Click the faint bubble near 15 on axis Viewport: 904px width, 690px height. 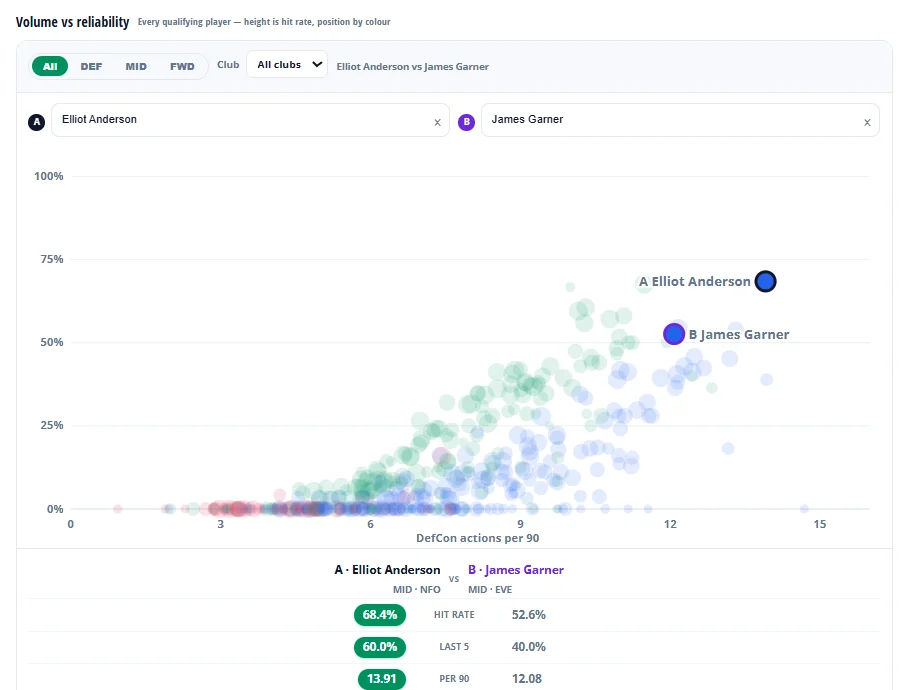[804, 508]
